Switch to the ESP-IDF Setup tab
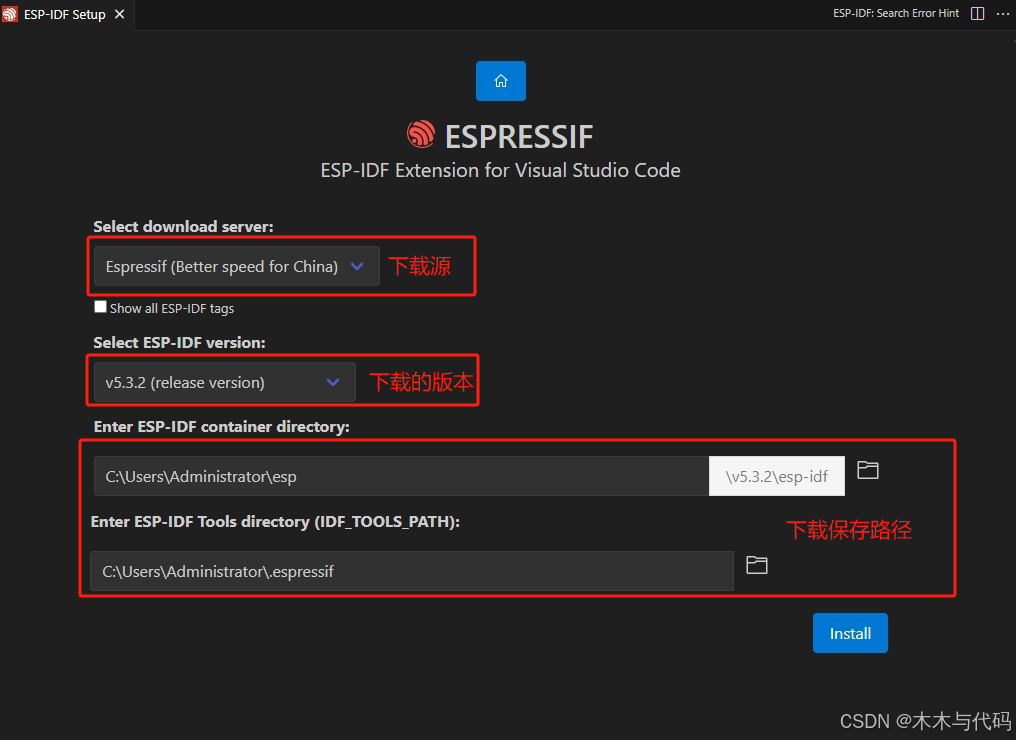 pyautogui.click(x=65, y=14)
